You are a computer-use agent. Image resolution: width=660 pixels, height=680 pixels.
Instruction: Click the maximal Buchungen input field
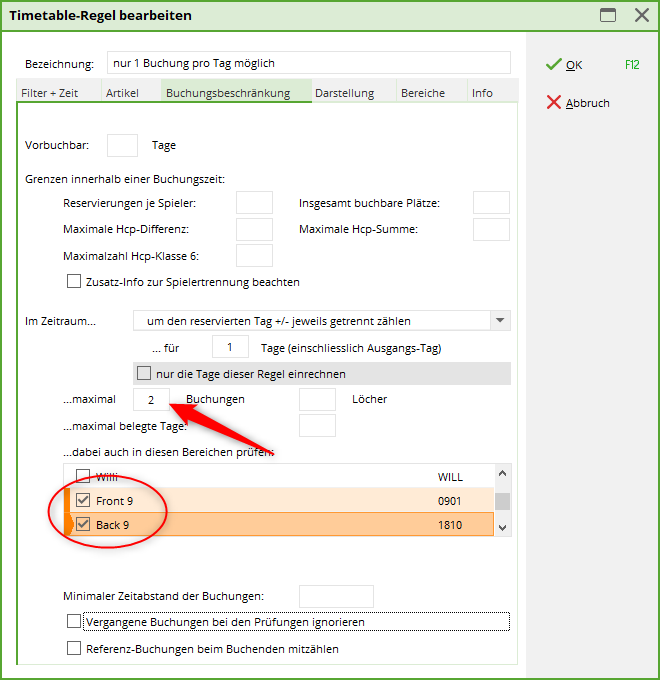tap(151, 399)
